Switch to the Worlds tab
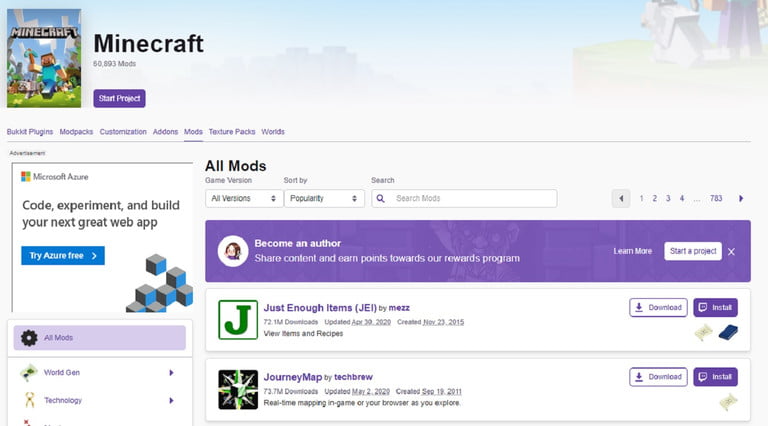The height and width of the screenshot is (426, 768). [x=273, y=132]
